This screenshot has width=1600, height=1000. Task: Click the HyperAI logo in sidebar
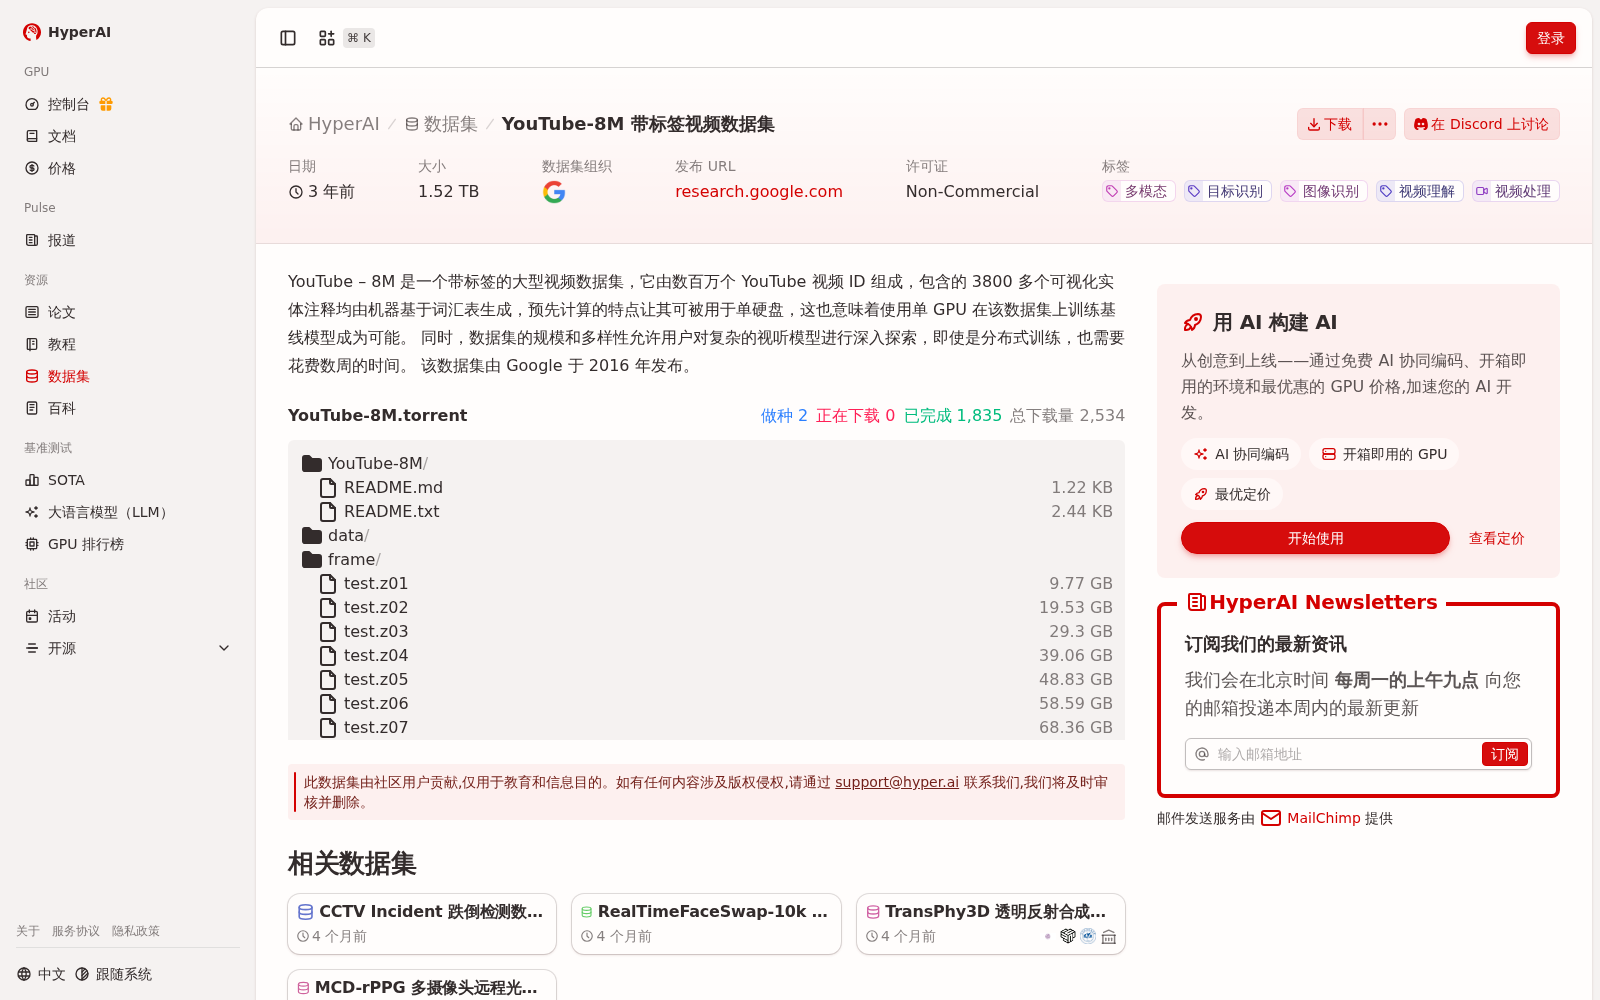[67, 32]
